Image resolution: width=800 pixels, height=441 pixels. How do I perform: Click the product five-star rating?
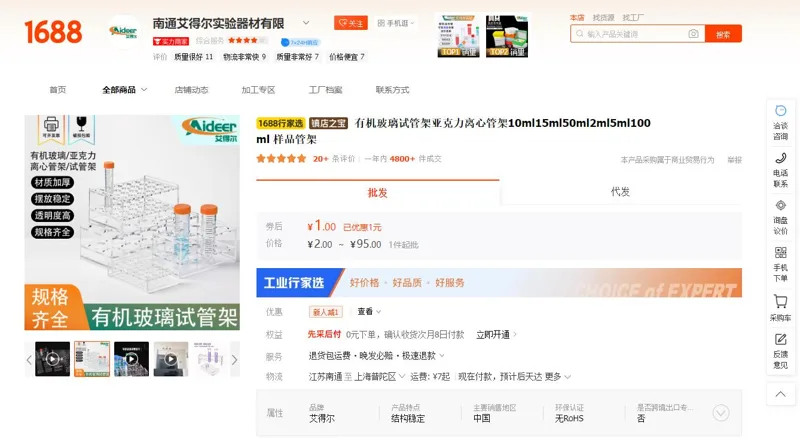click(281, 159)
